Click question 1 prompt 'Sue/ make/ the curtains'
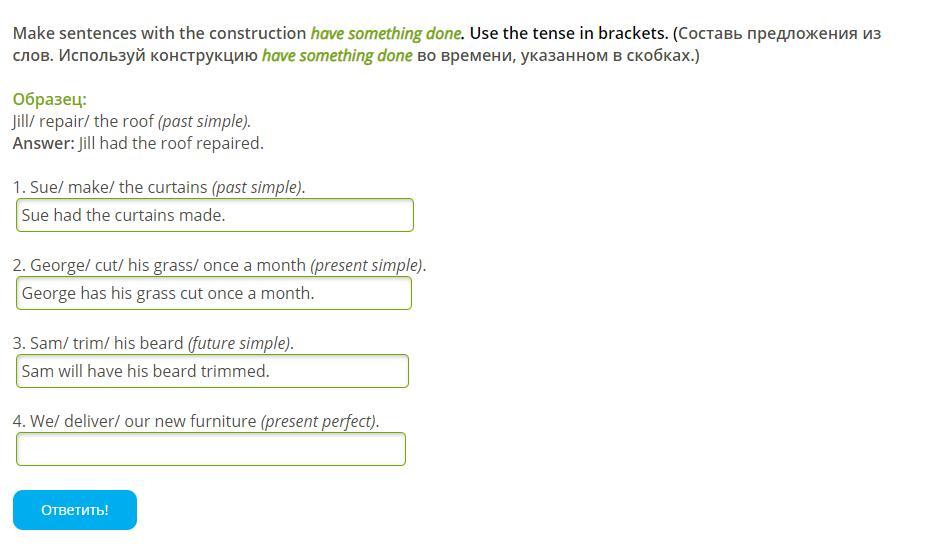The height and width of the screenshot is (557, 938). (x=119, y=187)
